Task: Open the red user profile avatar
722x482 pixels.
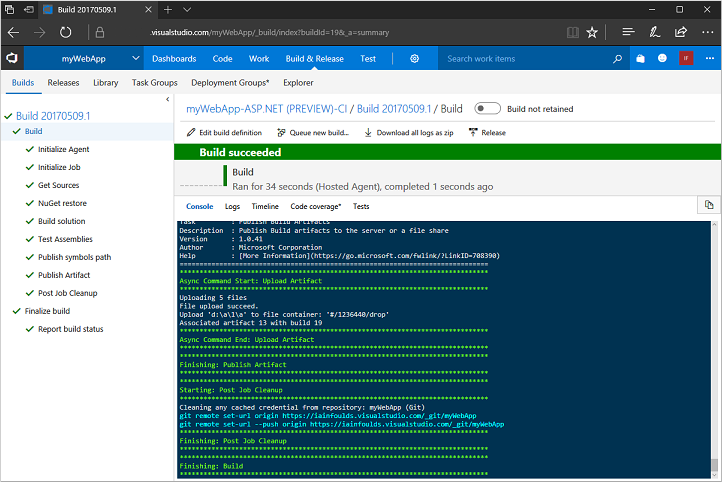Action: [686, 58]
